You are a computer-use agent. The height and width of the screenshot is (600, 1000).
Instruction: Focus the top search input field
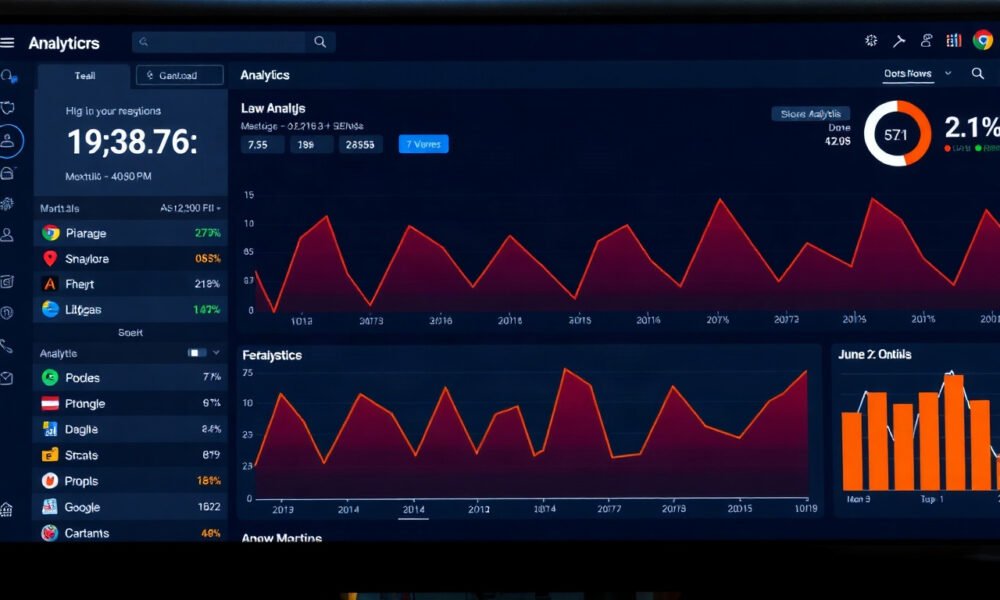219,42
